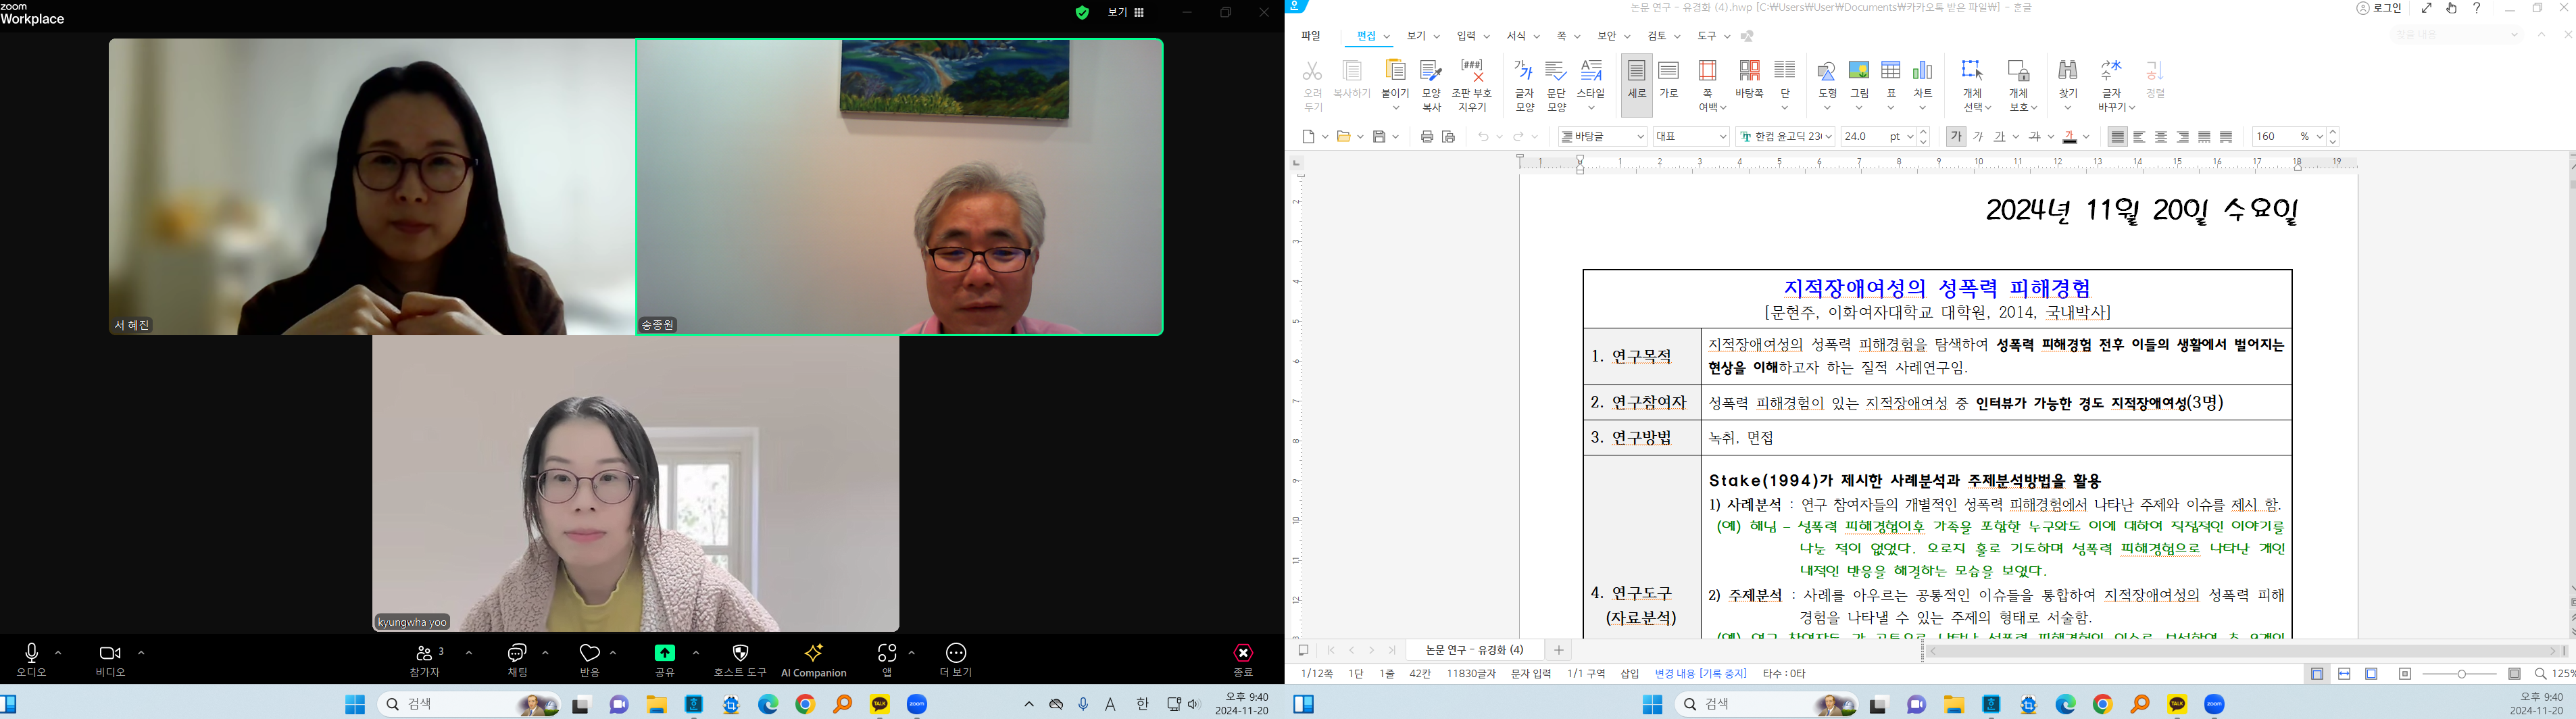Click Zoom 종료 end meeting button
This screenshot has height=719, width=2576.
[1243, 660]
